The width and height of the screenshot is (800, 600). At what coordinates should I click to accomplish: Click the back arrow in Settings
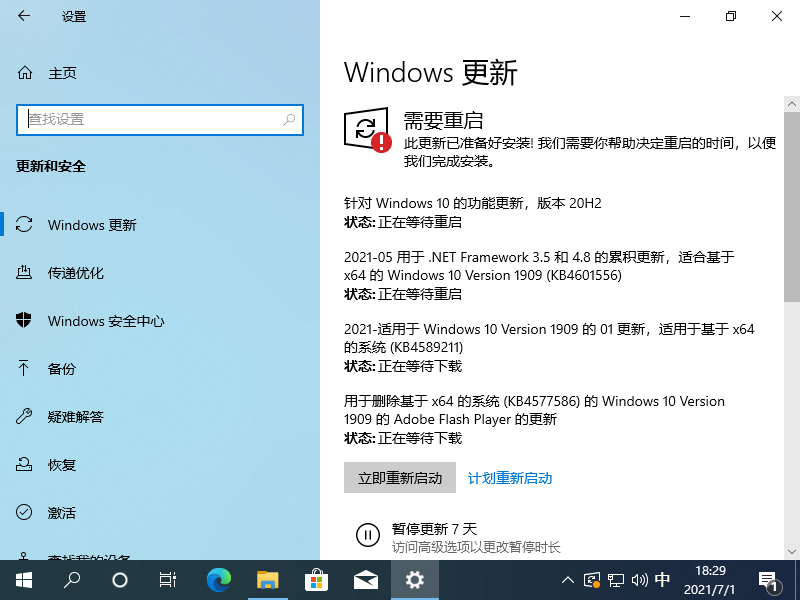pos(24,17)
